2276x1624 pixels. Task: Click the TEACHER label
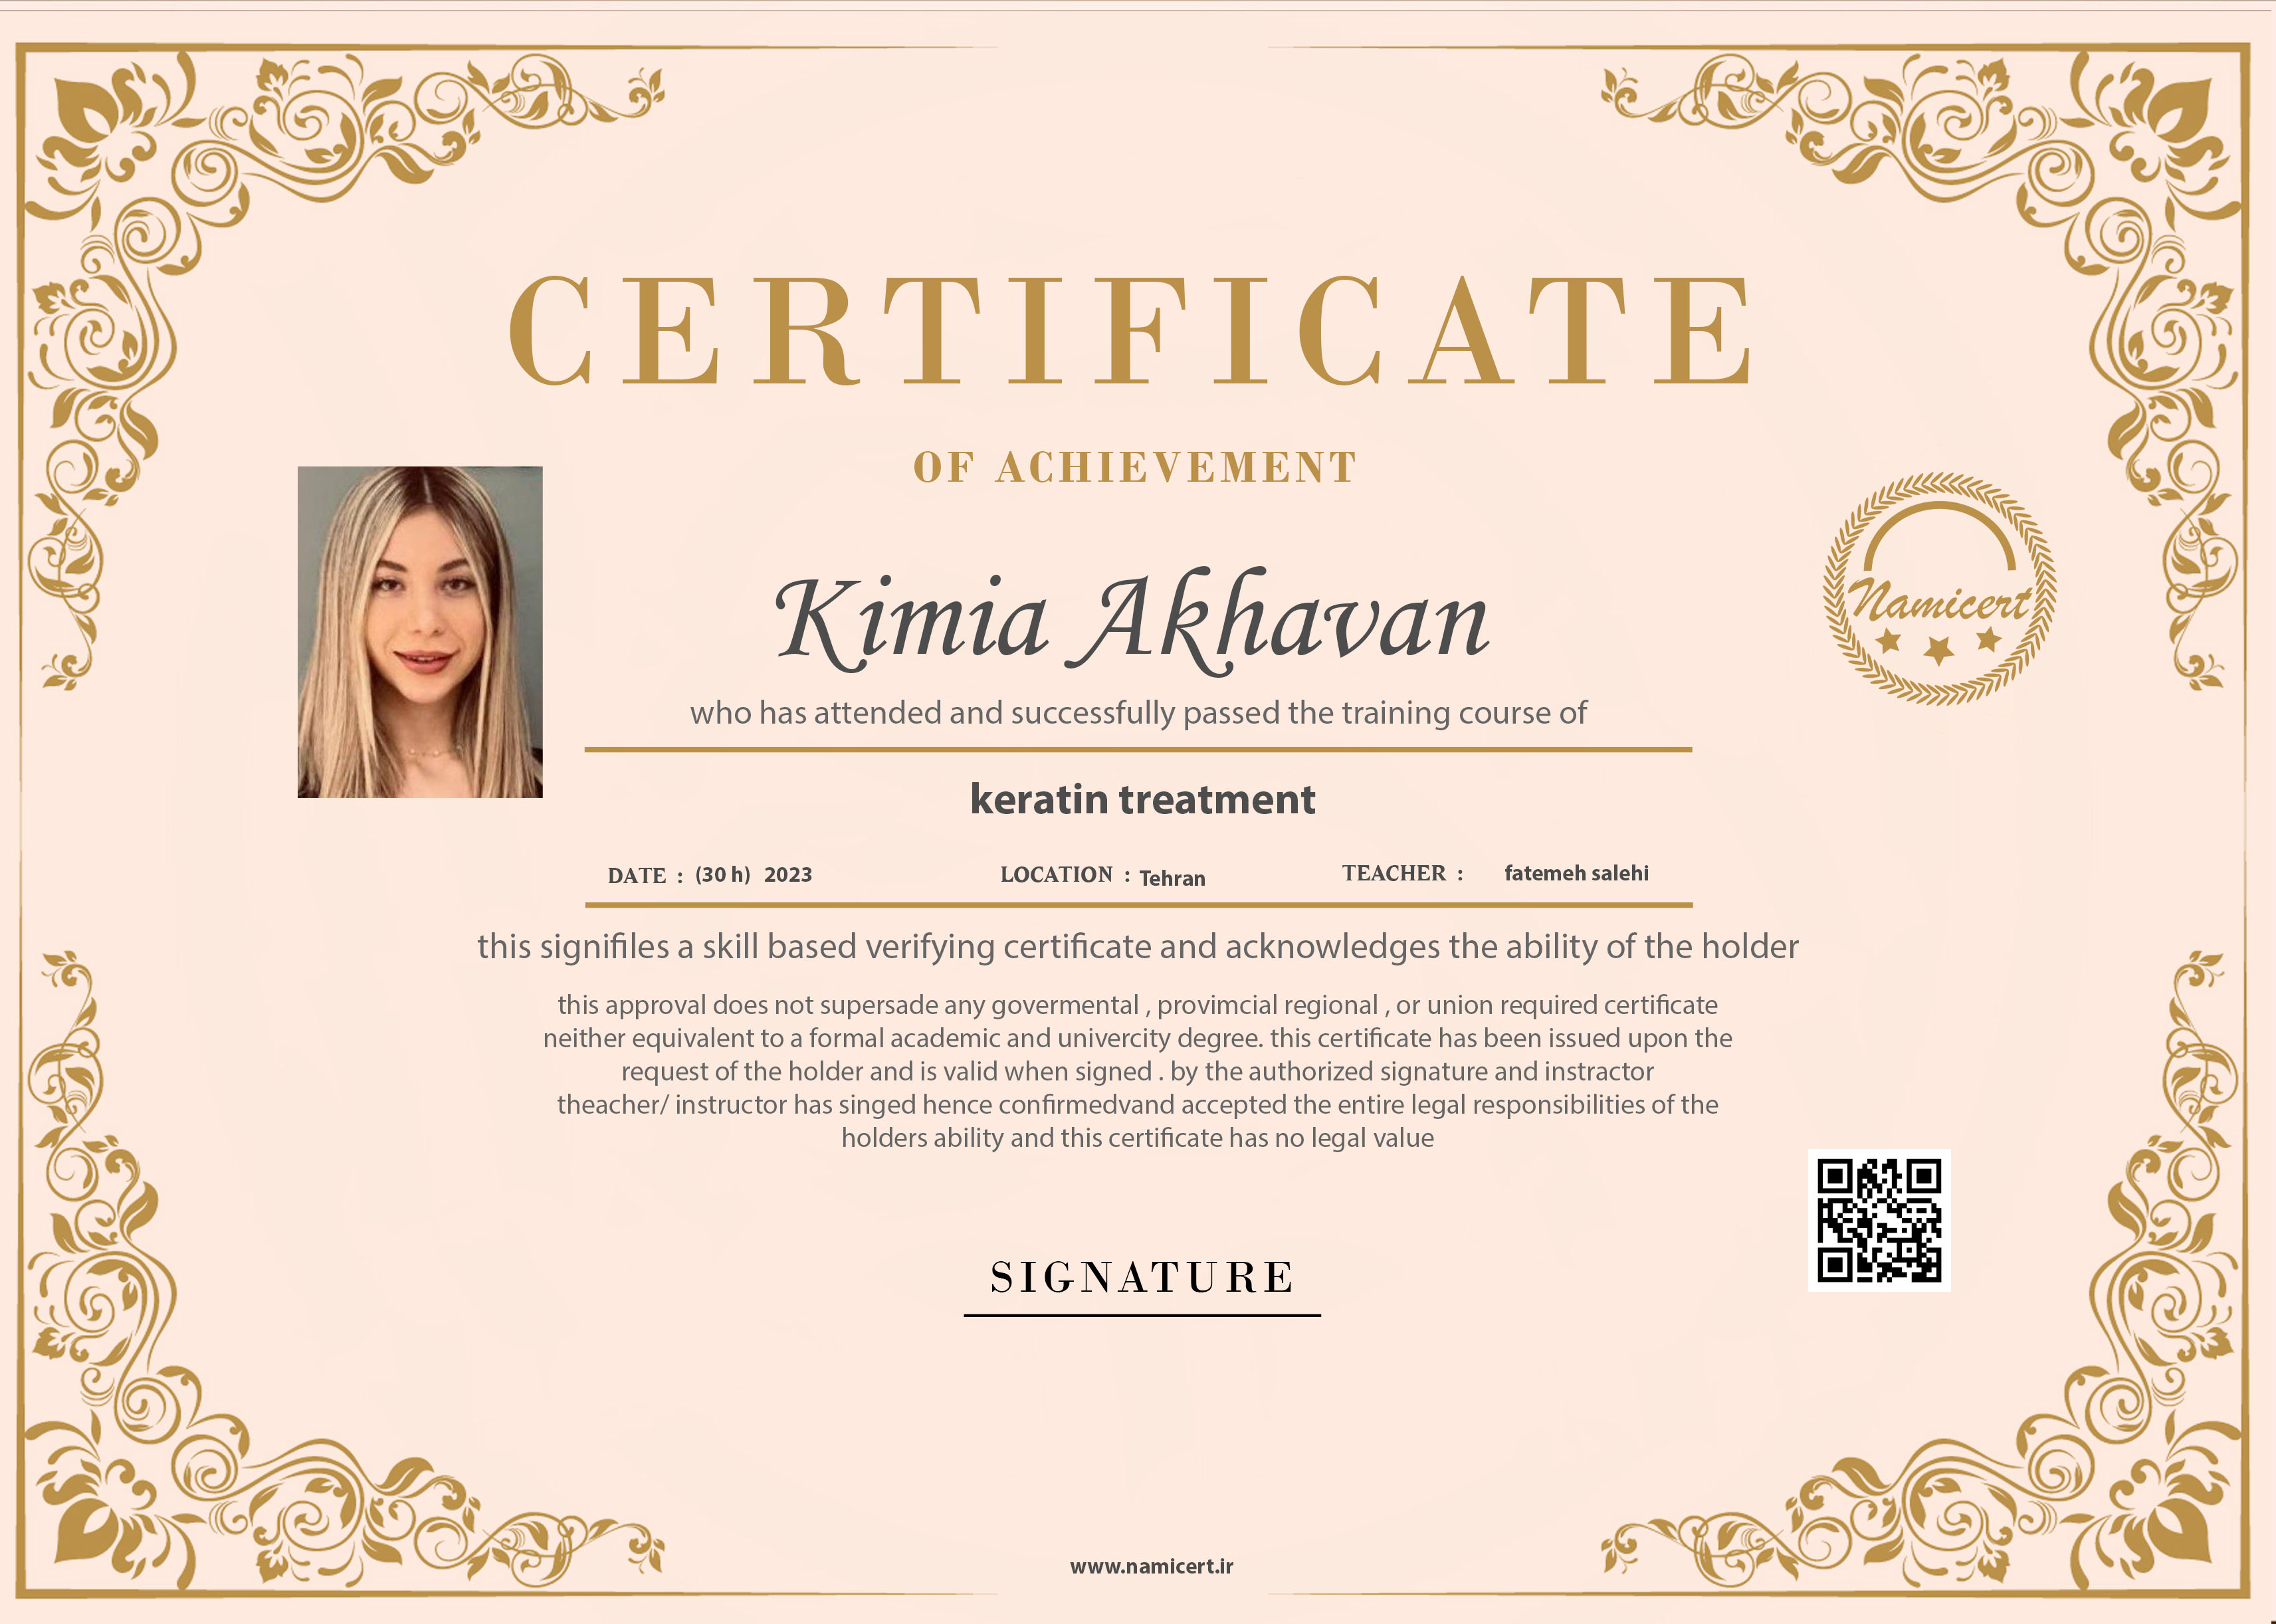pos(1394,873)
